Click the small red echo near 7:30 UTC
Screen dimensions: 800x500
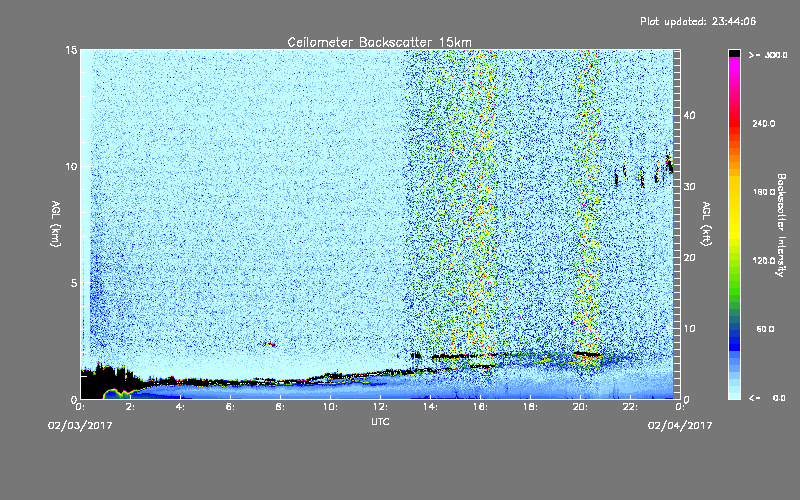click(x=269, y=344)
